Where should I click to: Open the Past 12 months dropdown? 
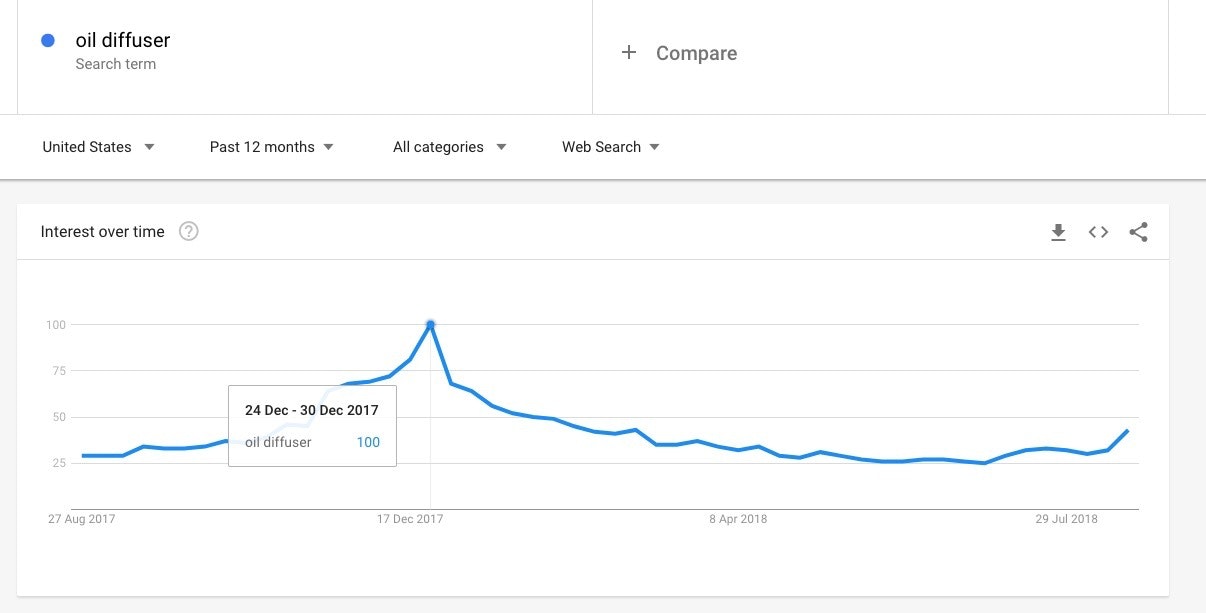point(271,147)
